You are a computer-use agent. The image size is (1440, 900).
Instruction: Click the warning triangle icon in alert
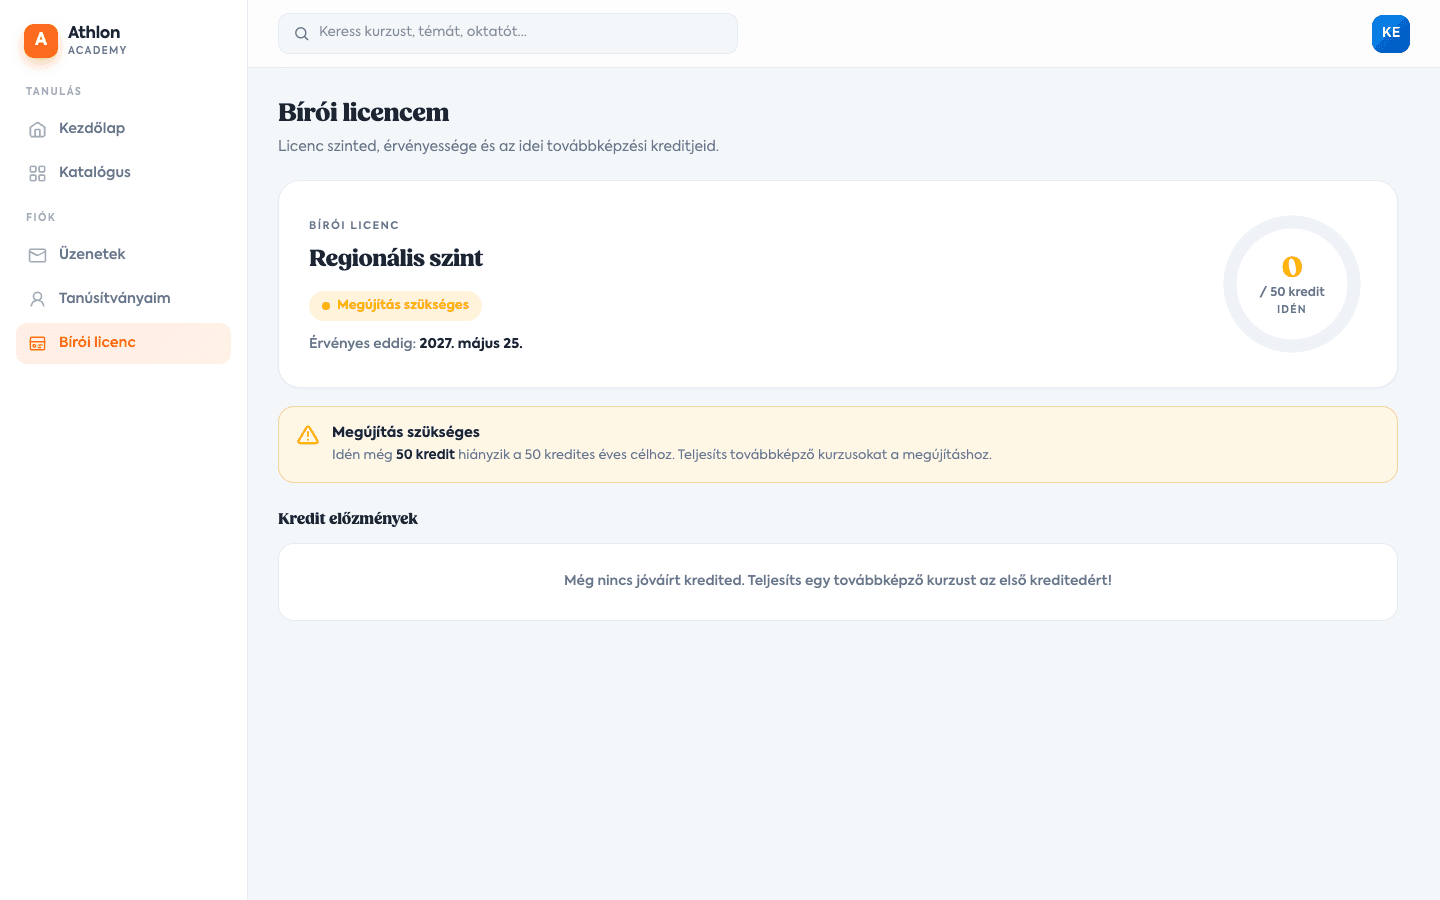coord(308,435)
